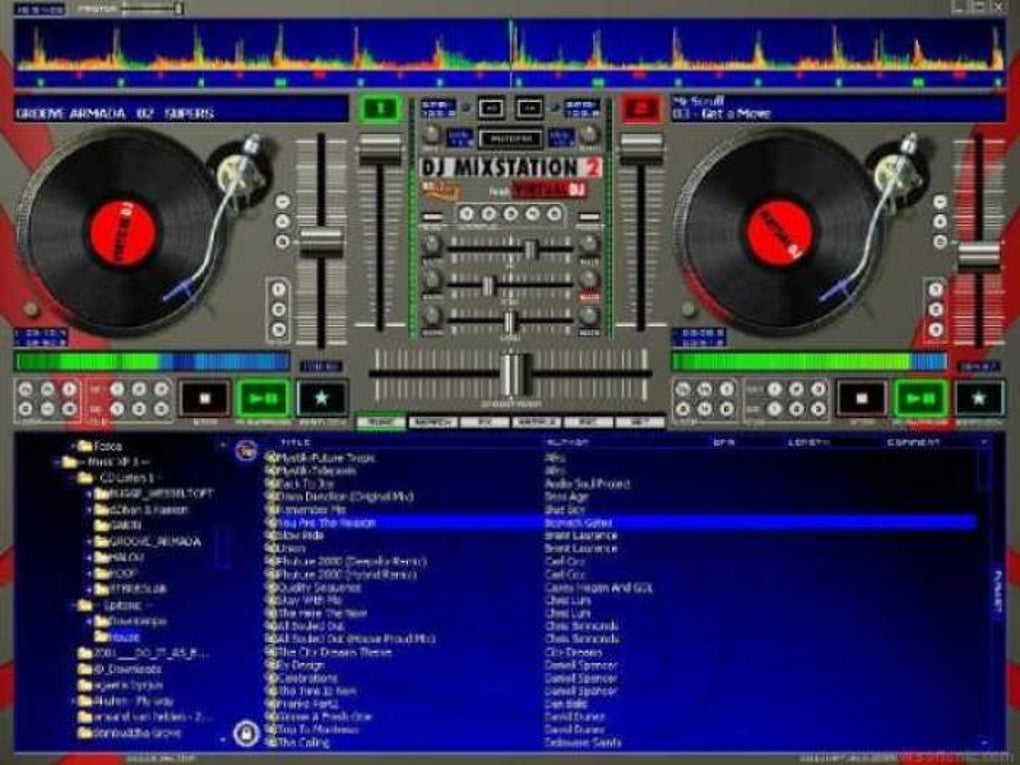
Task: Select the track Slow Ride
Action: (301, 535)
